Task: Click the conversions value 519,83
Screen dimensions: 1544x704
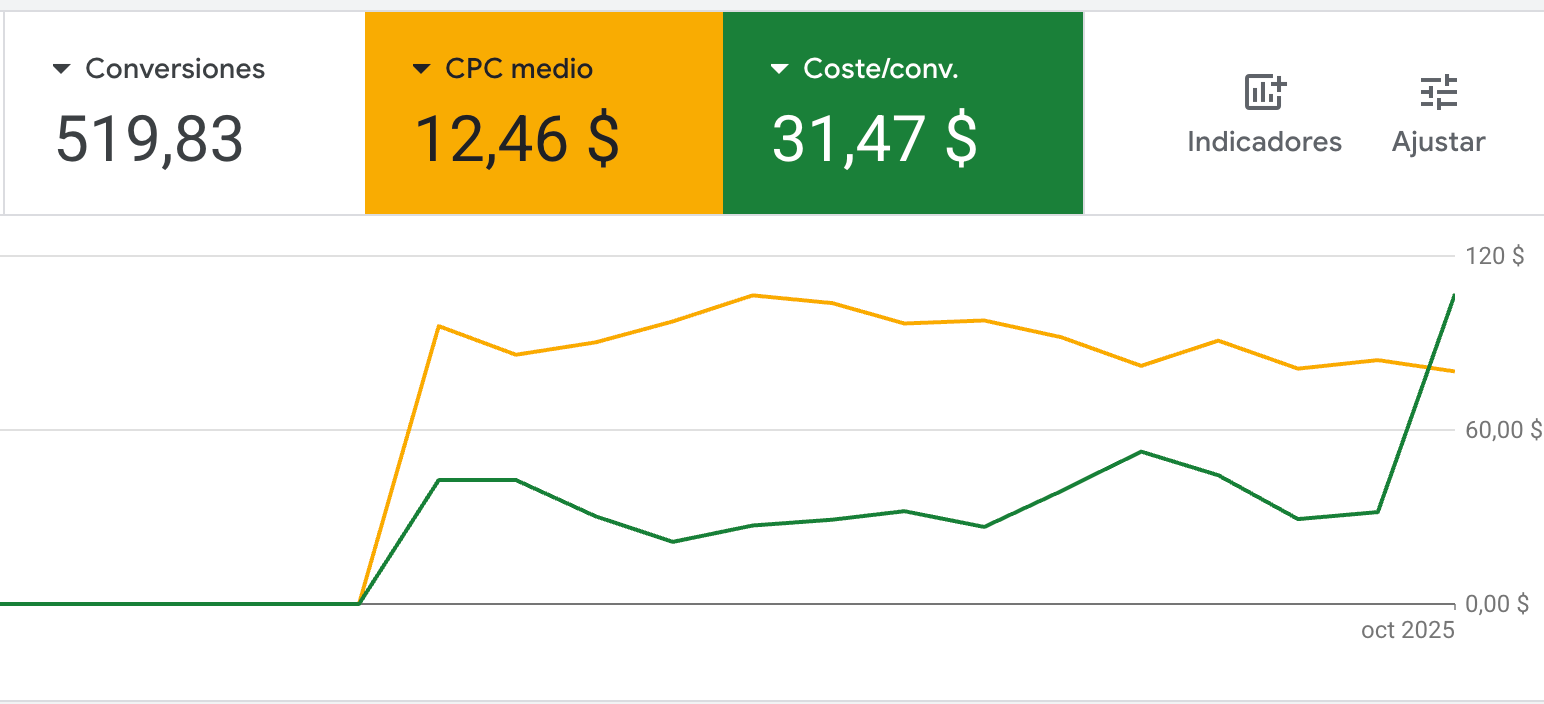Action: click(150, 140)
